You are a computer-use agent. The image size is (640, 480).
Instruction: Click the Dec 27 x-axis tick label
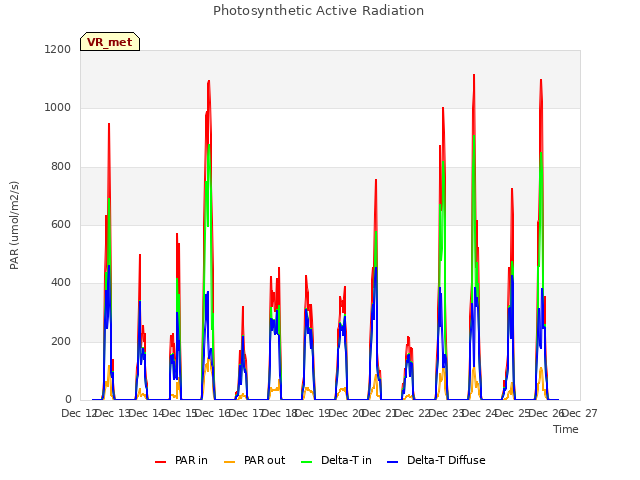(581, 413)
